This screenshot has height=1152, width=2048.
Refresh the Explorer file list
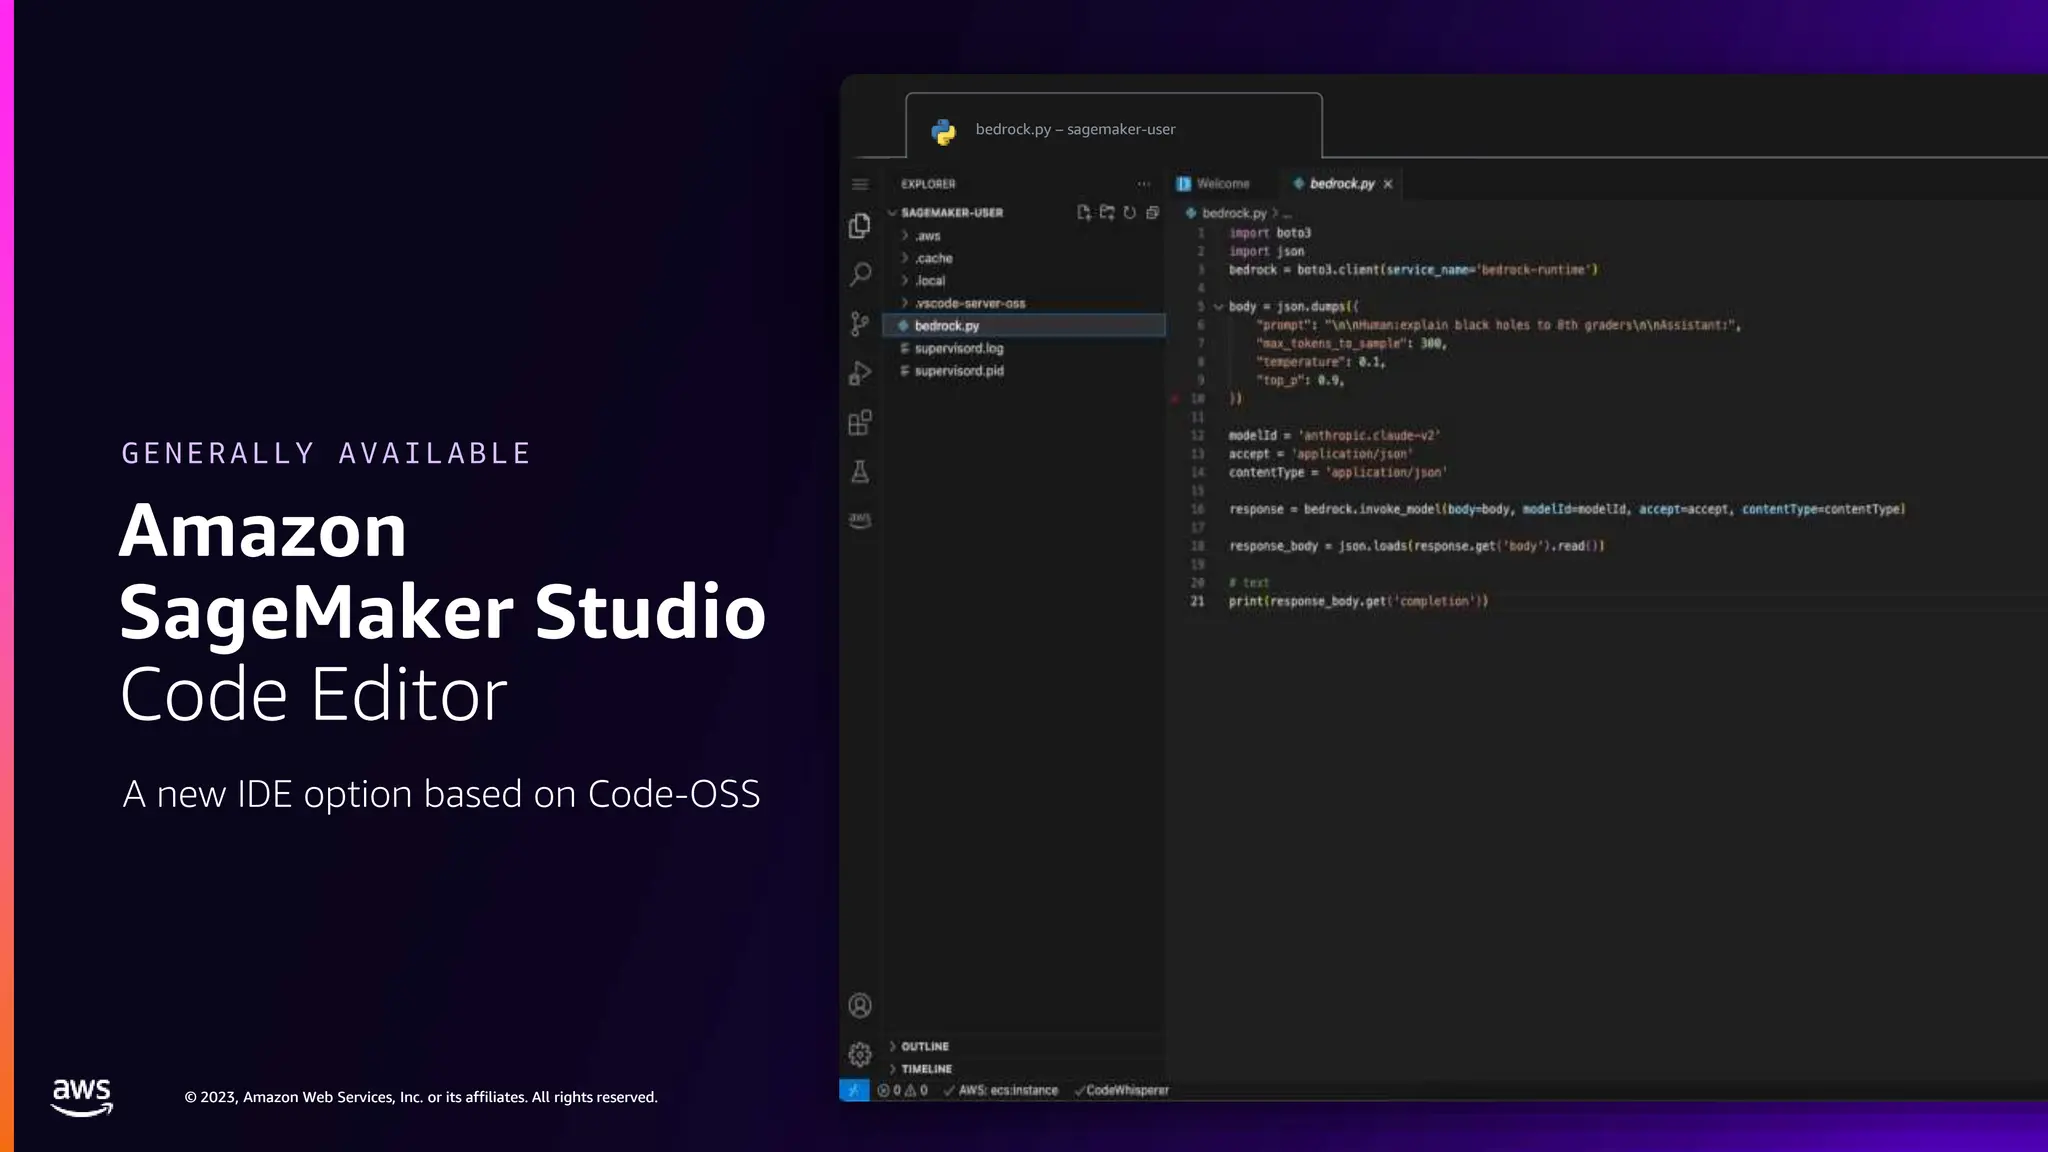point(1130,212)
